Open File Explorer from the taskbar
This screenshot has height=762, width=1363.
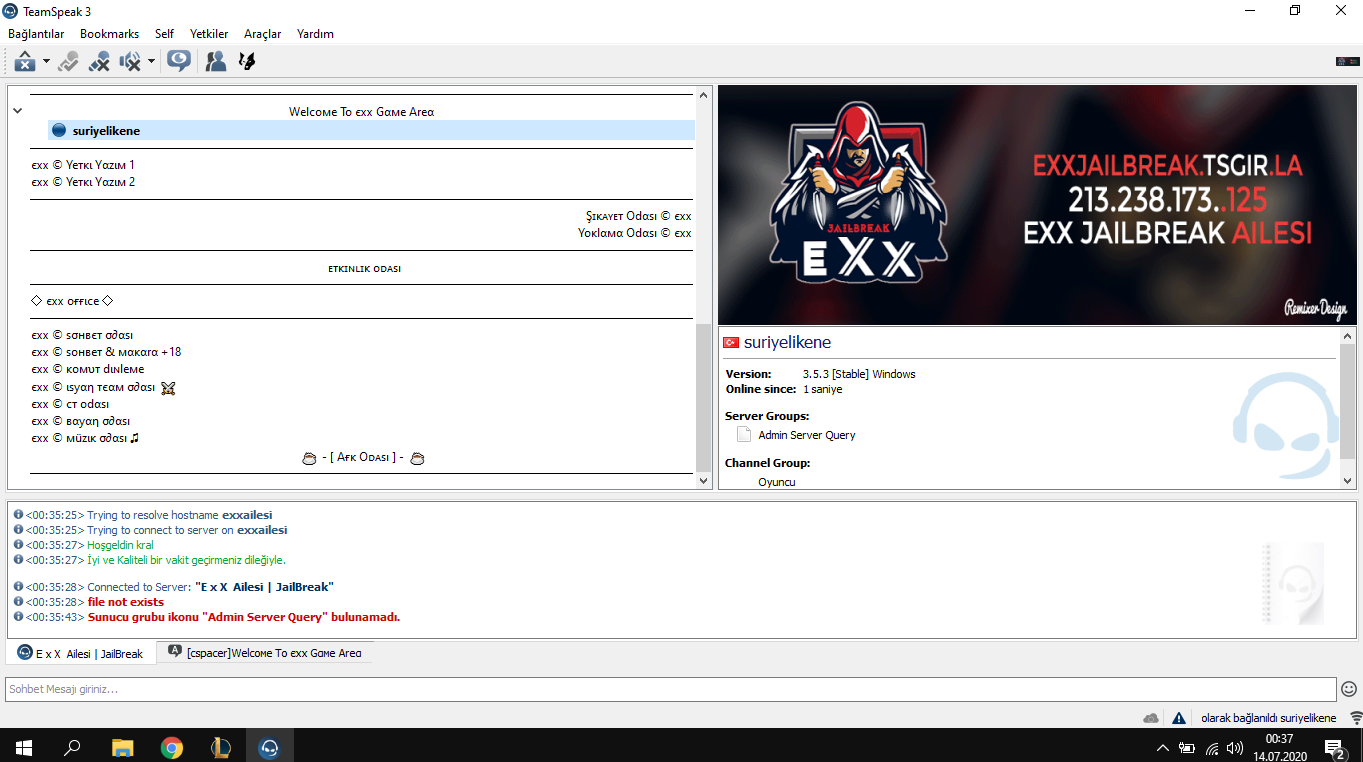click(122, 747)
